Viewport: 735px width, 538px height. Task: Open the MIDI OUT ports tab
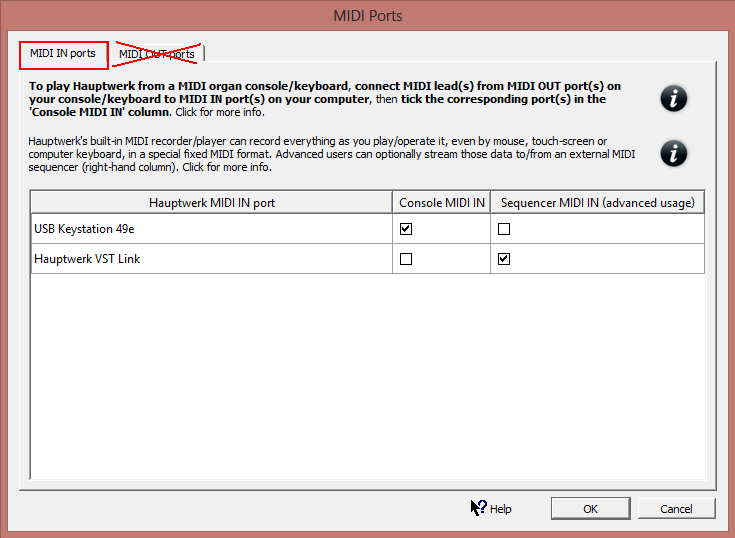[157, 54]
